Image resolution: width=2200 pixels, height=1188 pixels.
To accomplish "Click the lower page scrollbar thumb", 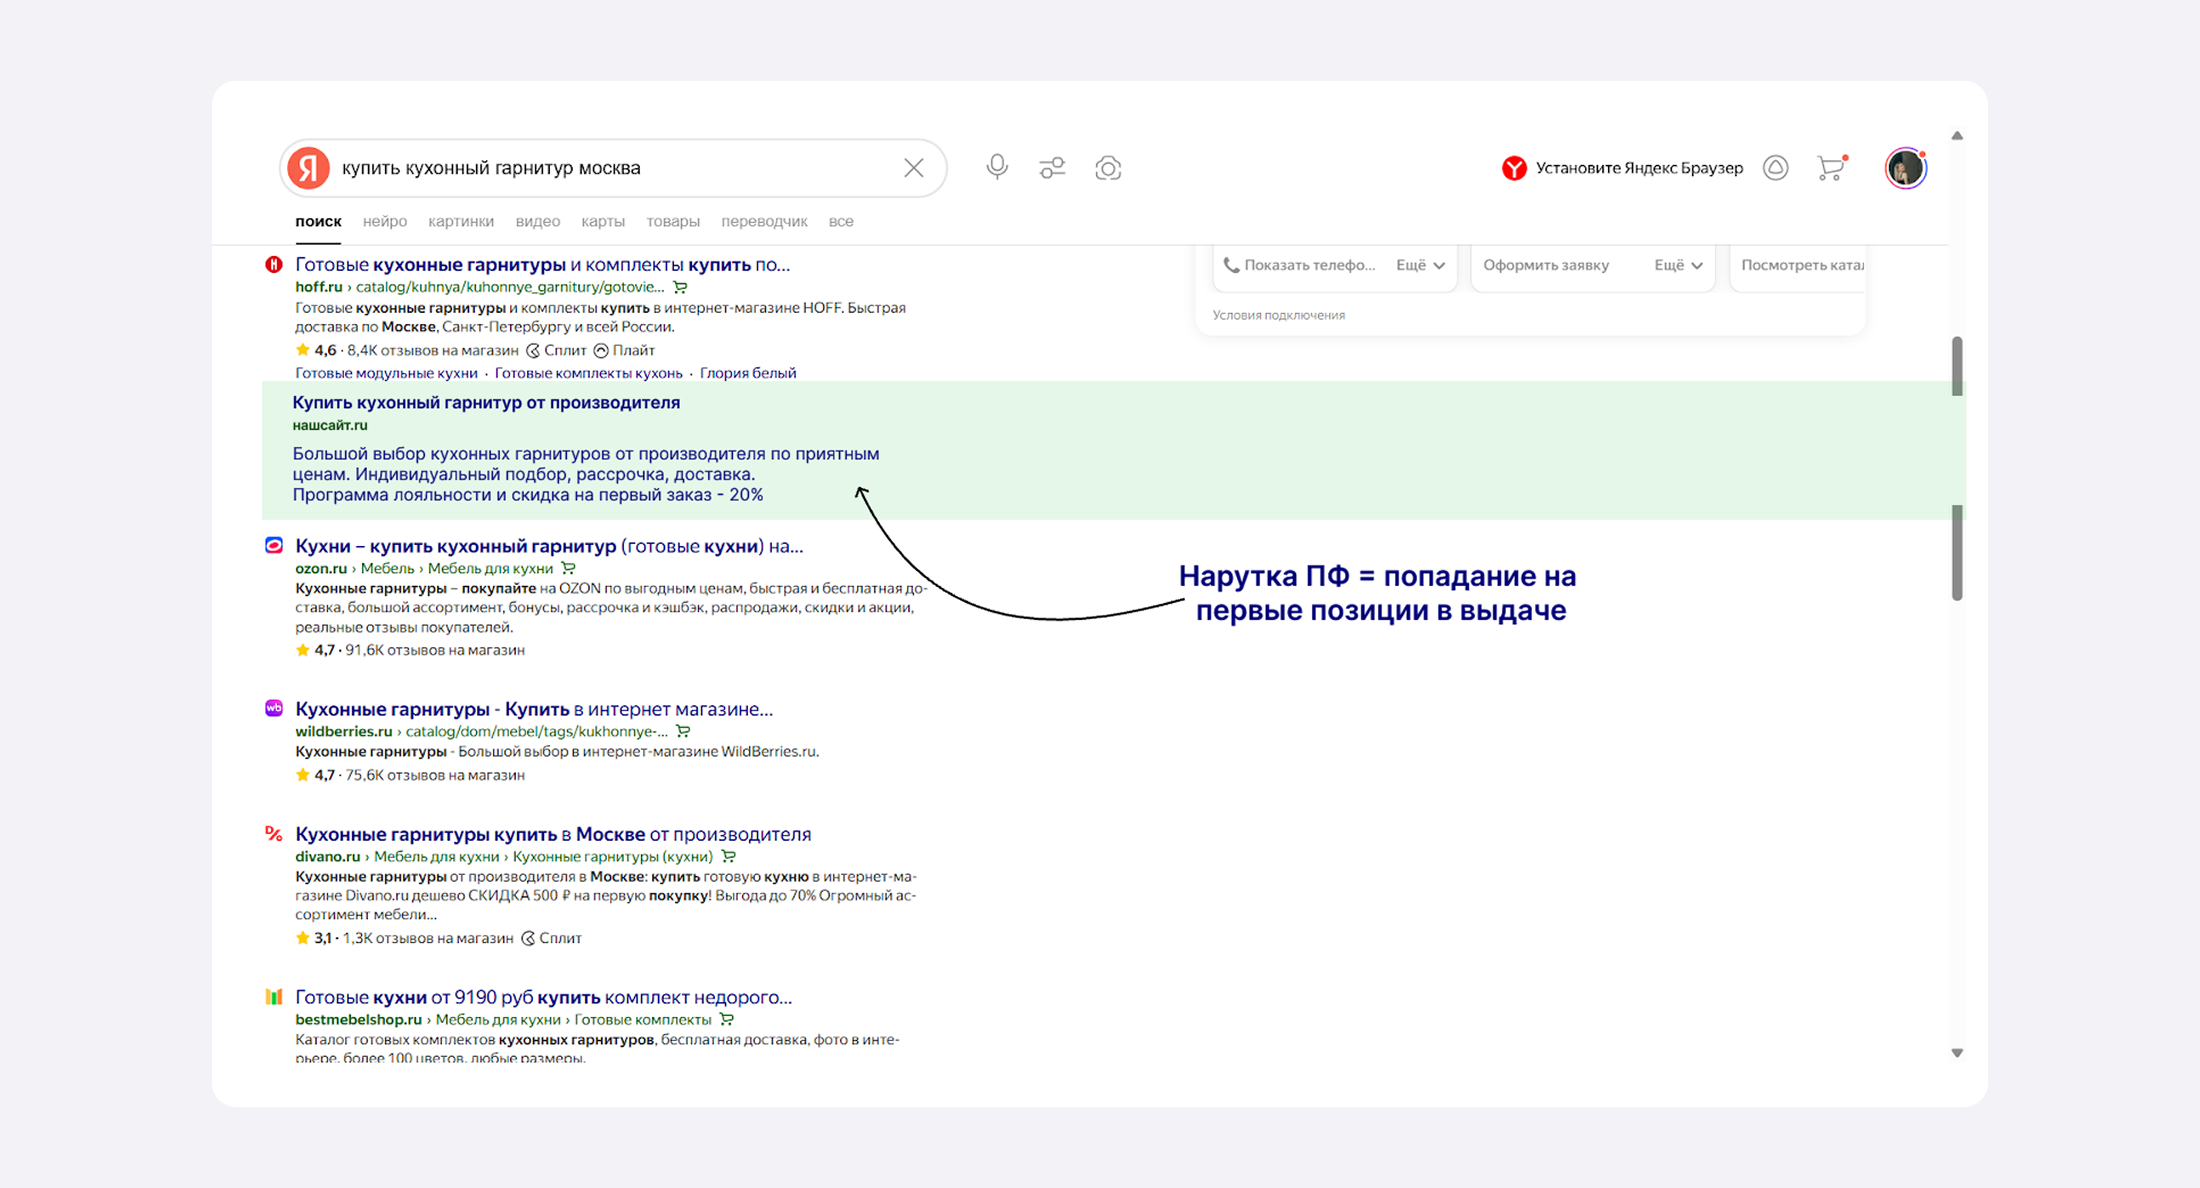I will tap(1957, 552).
